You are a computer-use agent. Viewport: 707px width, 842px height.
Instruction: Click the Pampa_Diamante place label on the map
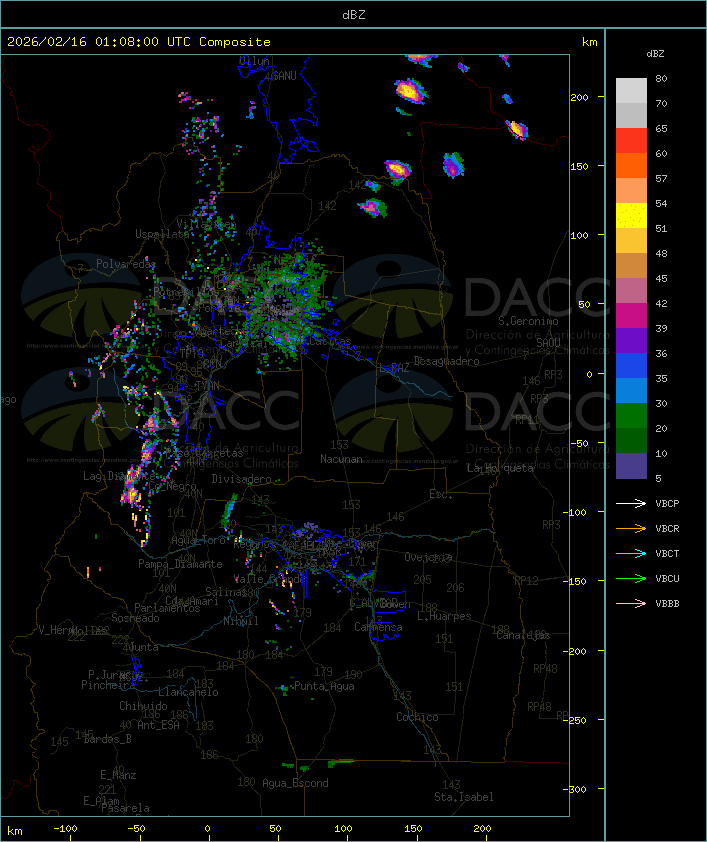tap(180, 564)
